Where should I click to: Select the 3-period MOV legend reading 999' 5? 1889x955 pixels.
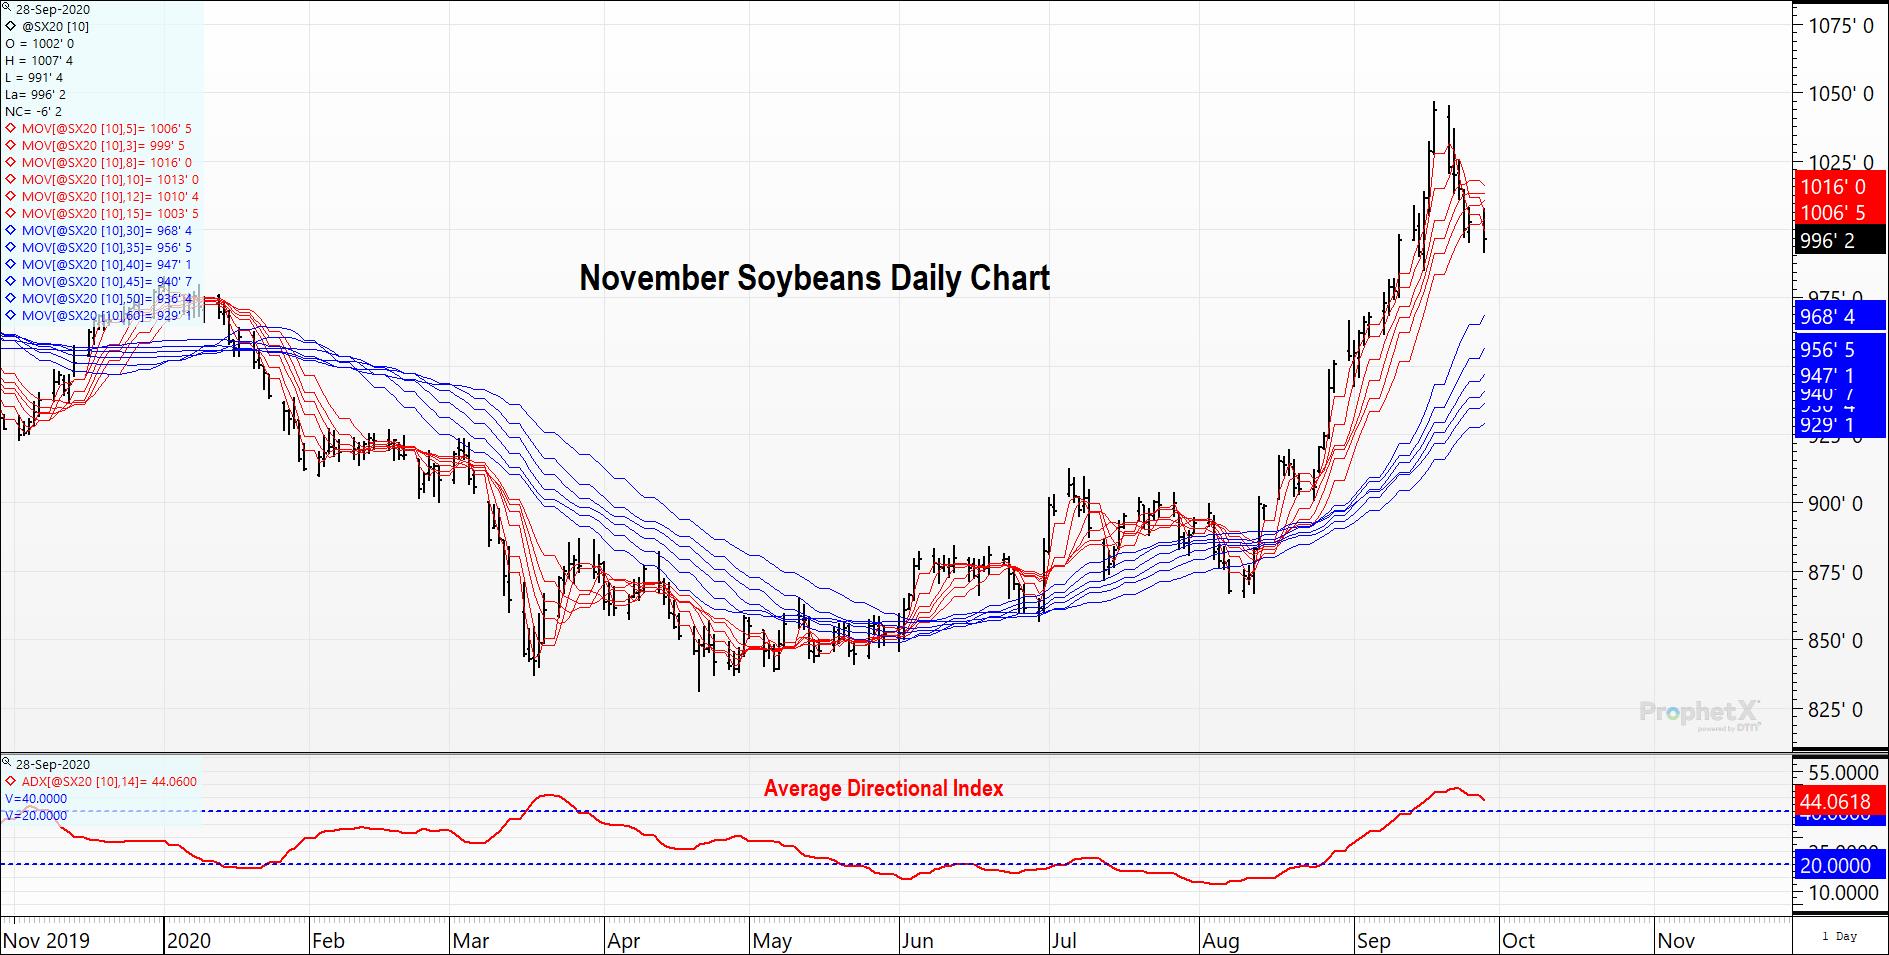coord(103,146)
